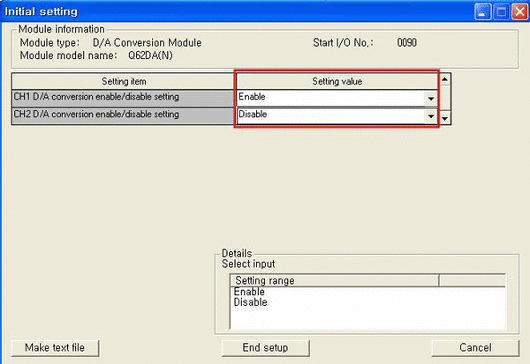Image resolution: width=530 pixels, height=364 pixels.
Task: Click the End setup button
Action: click(x=265, y=348)
